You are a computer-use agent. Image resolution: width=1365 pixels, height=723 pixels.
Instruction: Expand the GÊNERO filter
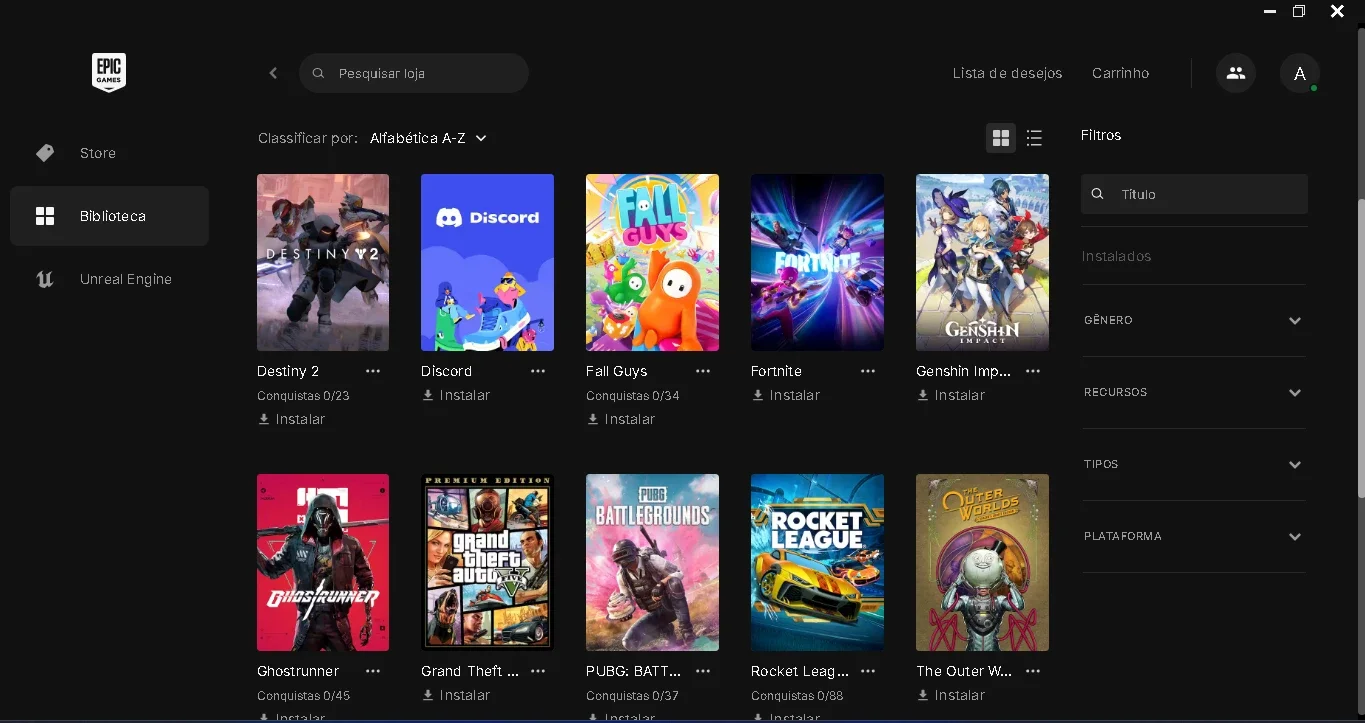1194,320
